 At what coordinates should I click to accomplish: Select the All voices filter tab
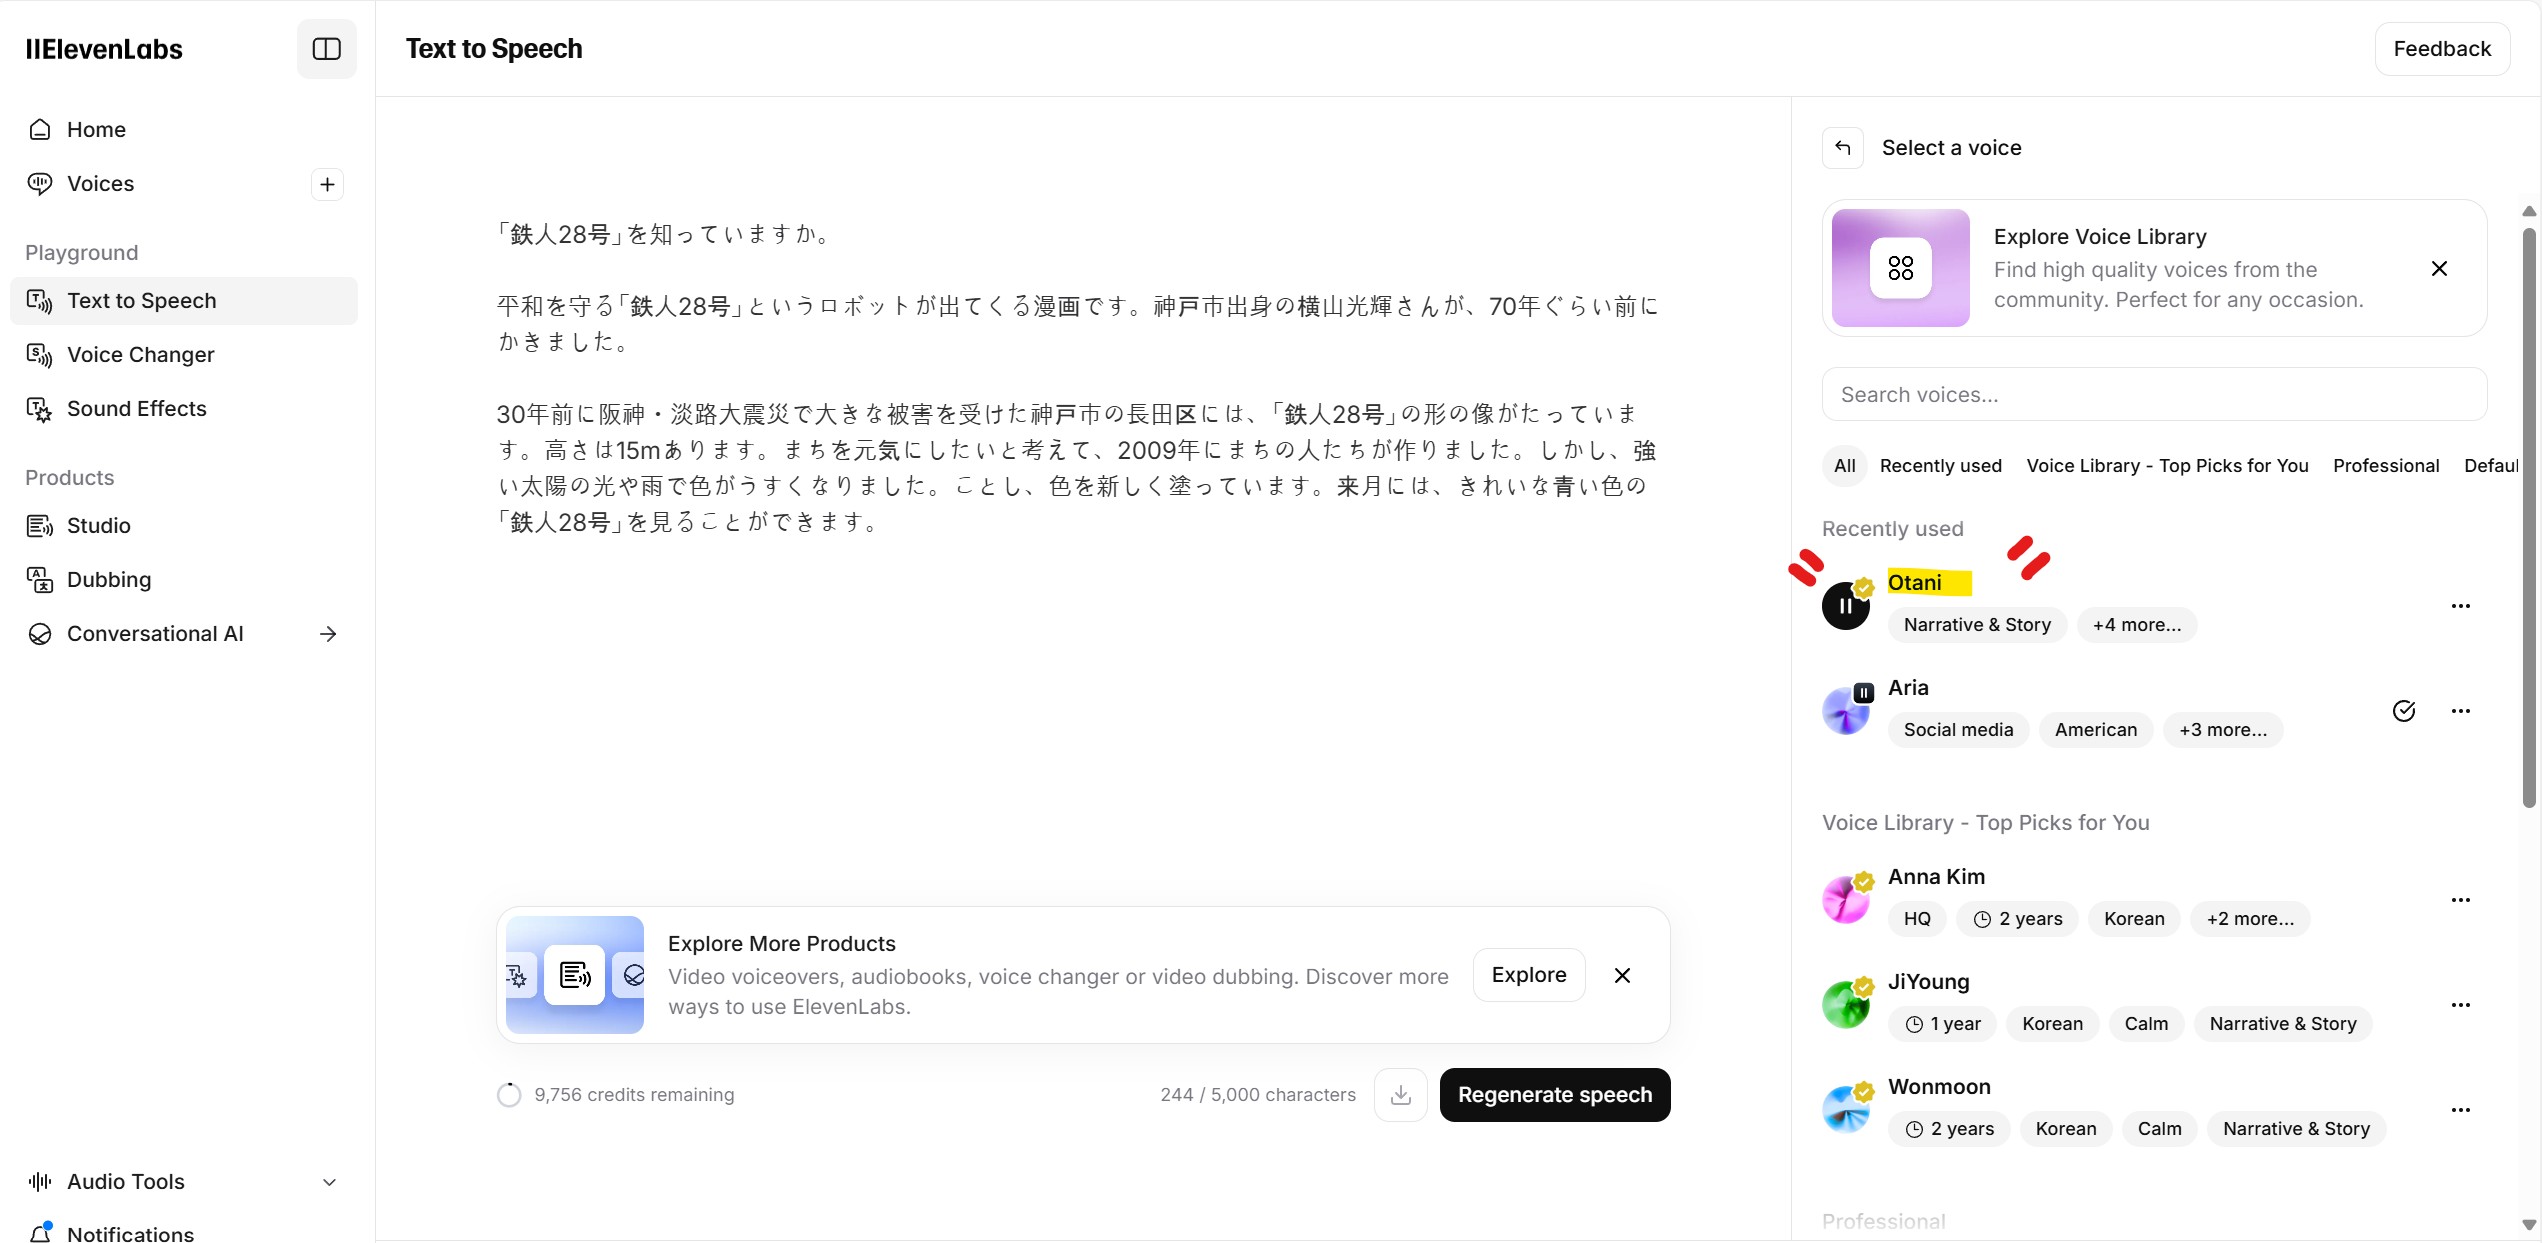(x=1844, y=466)
